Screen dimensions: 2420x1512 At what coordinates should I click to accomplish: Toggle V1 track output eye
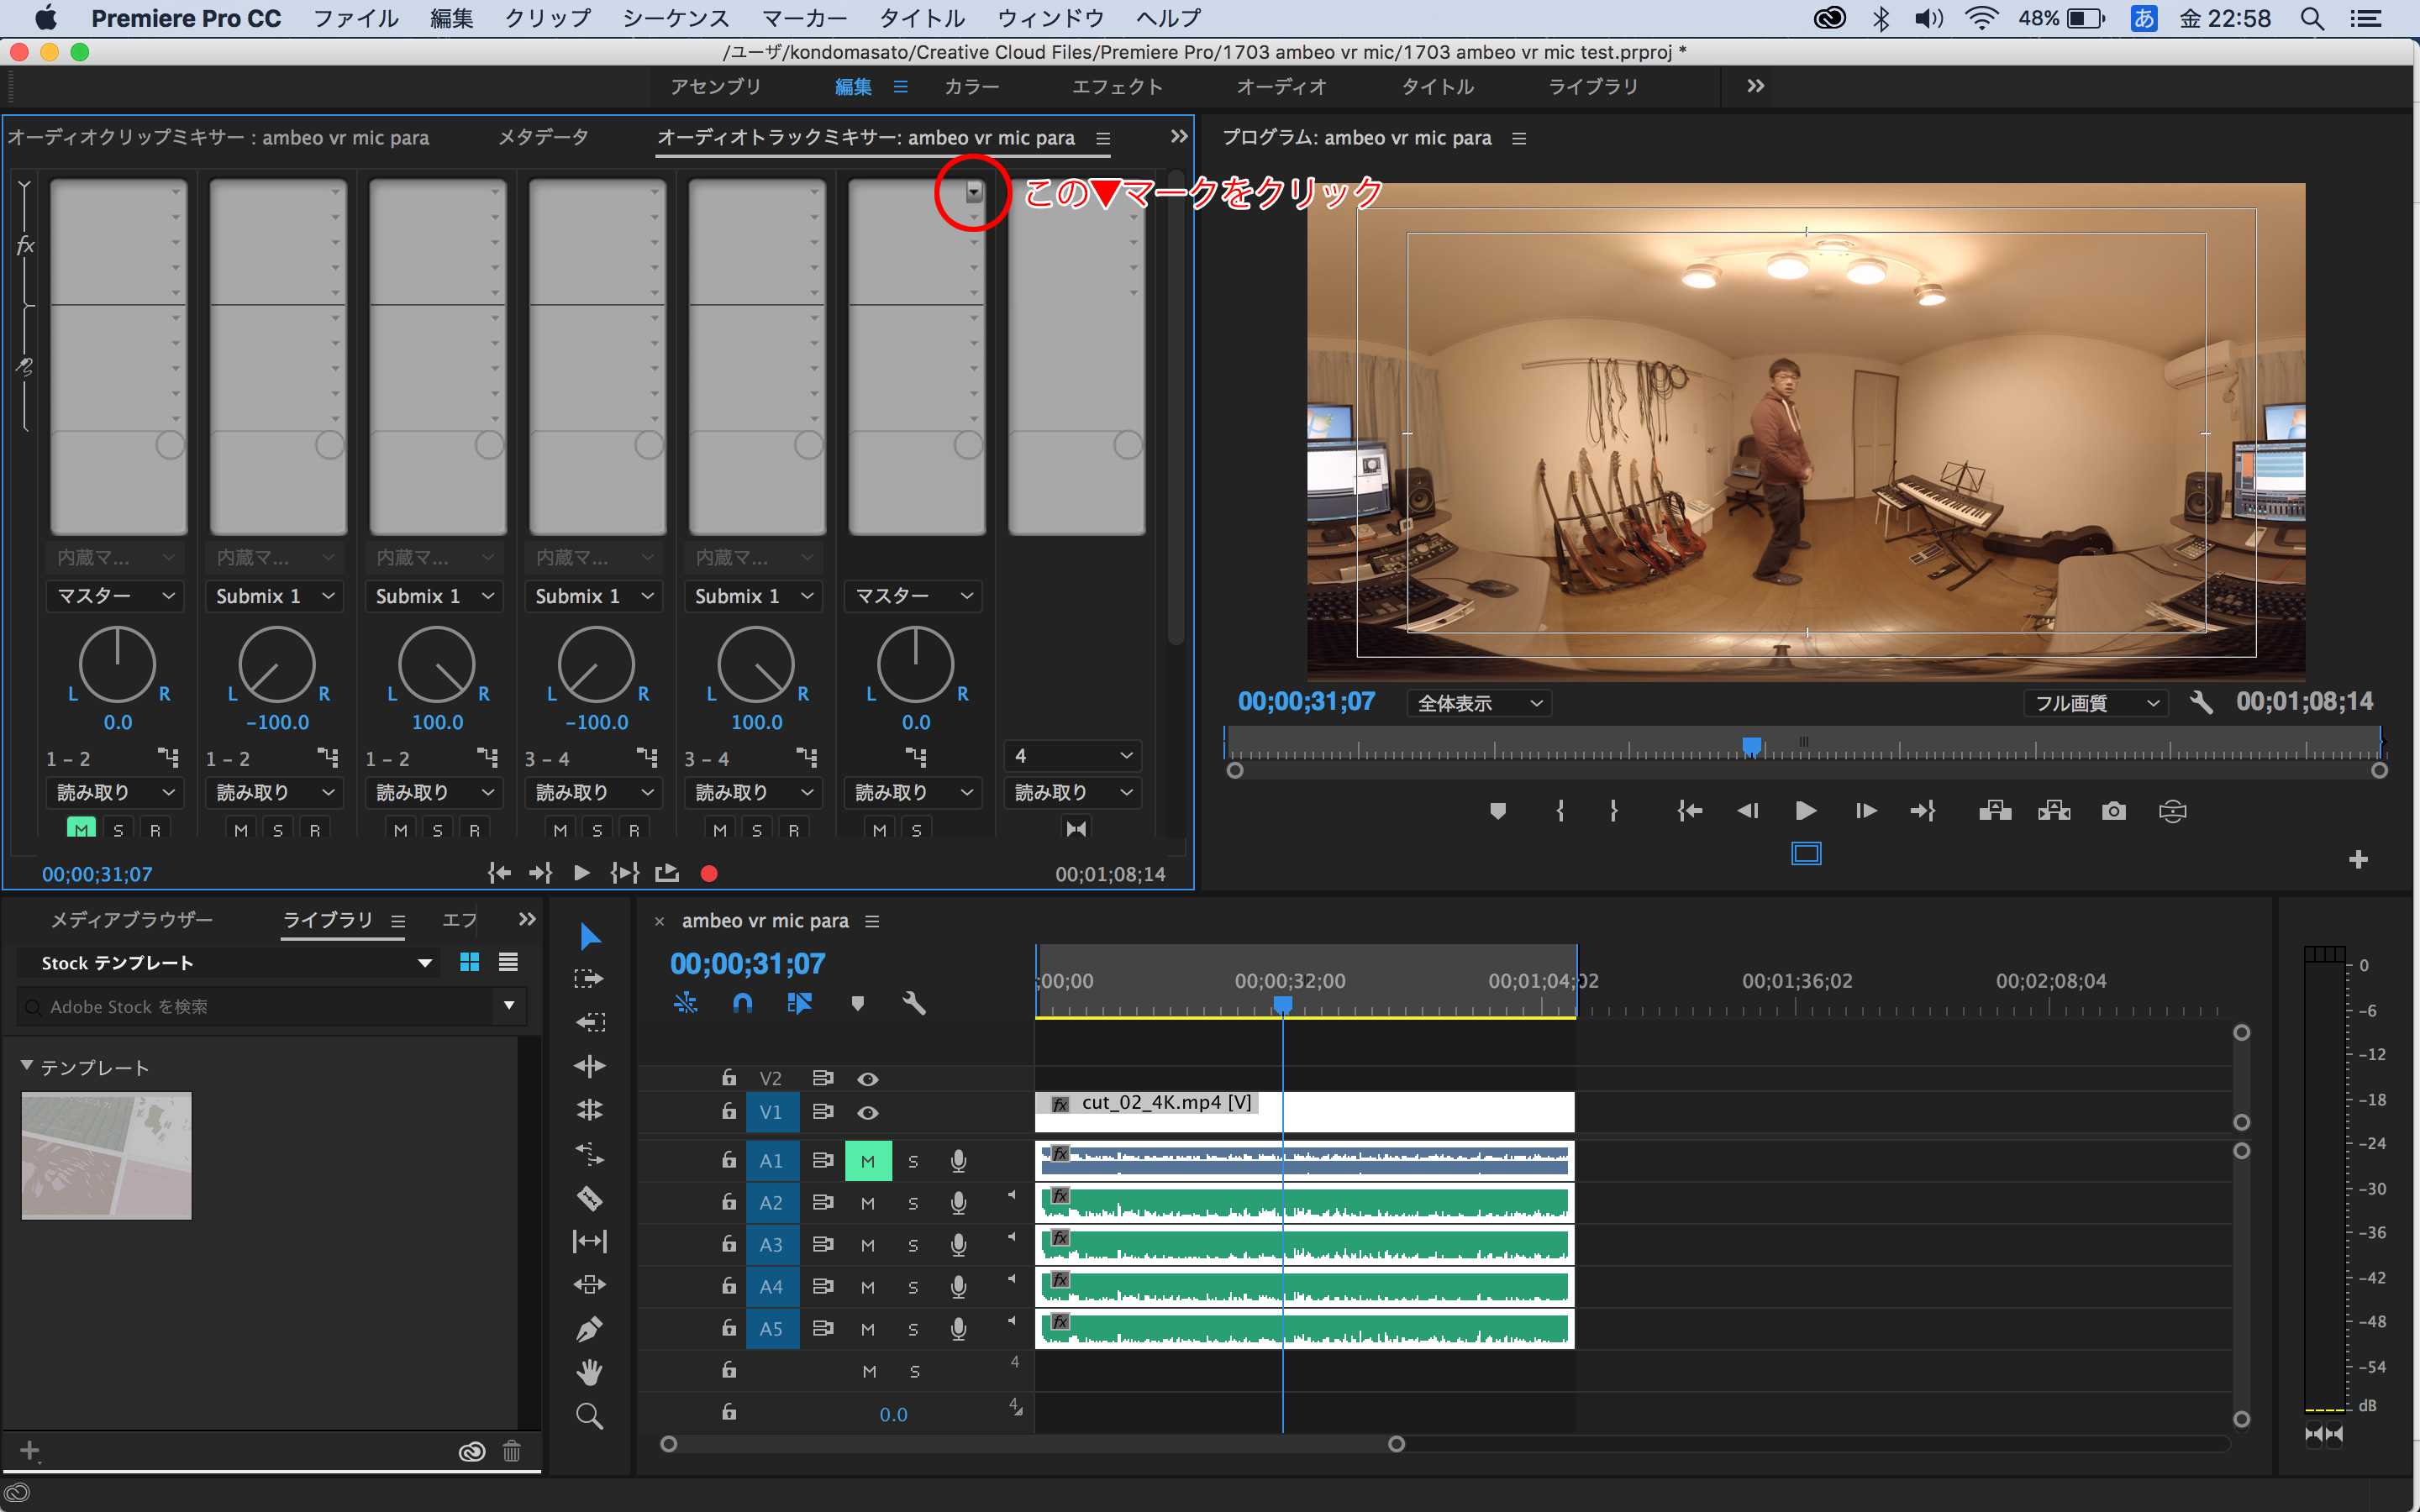point(868,1112)
